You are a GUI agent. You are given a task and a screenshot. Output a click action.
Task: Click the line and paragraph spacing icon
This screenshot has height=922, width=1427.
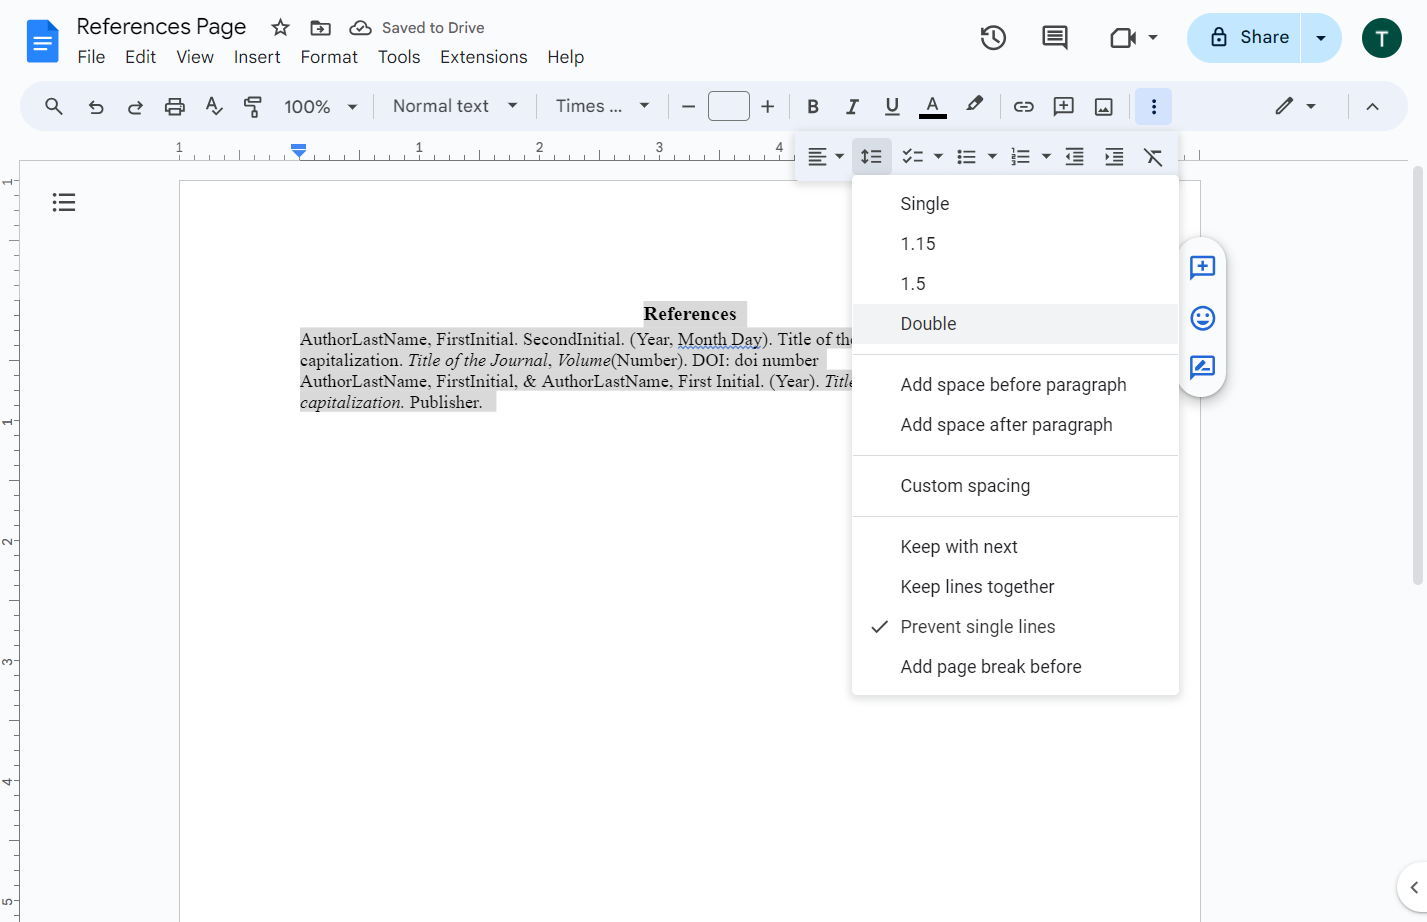872,157
